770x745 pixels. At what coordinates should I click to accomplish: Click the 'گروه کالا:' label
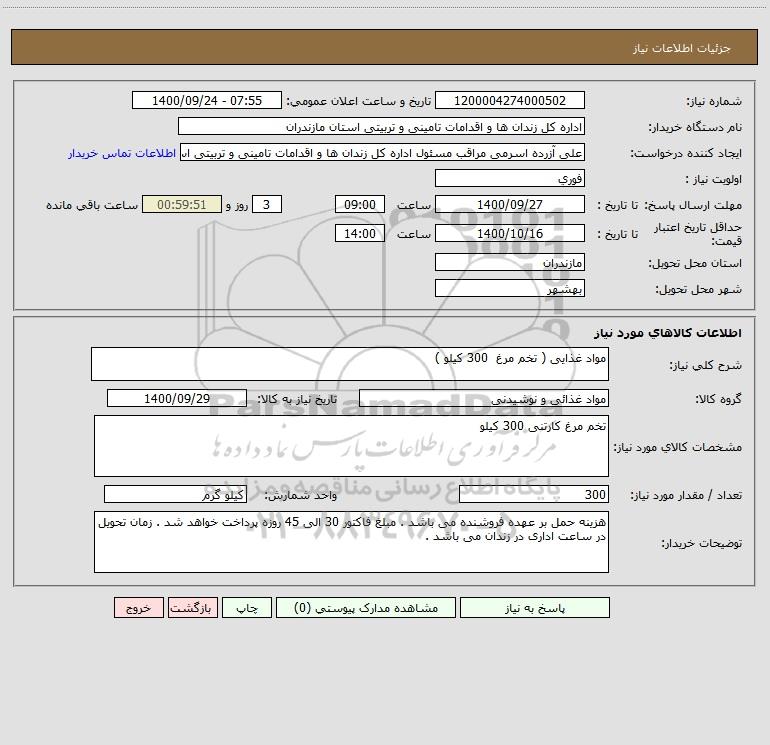718,399
